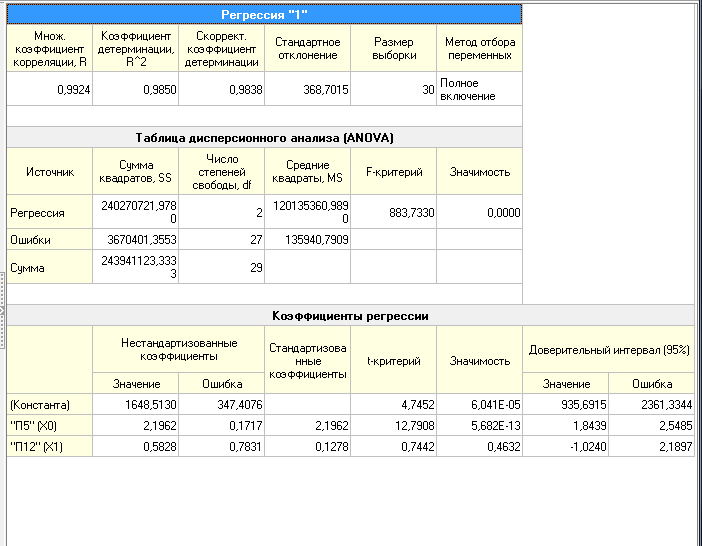Click the "П5" (X0) row label
Image resolution: width=702 pixels, height=546 pixels.
(x=50, y=425)
